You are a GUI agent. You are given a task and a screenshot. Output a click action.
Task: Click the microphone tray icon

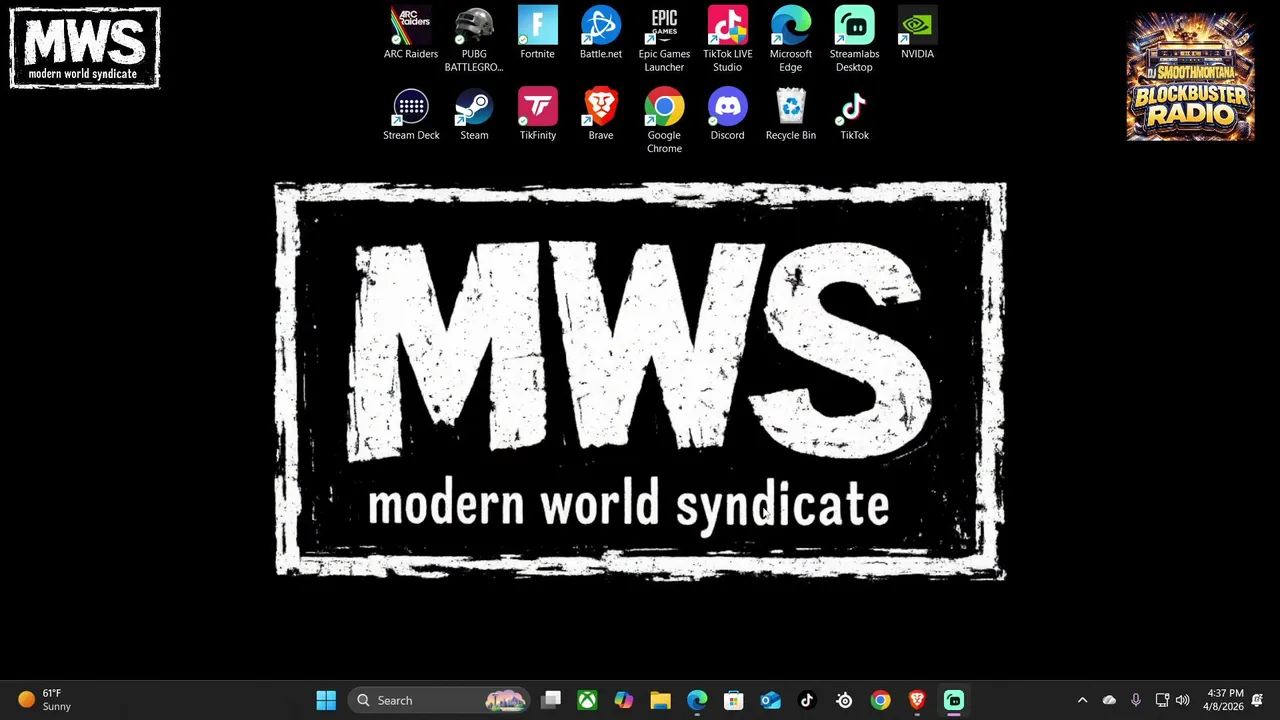1135,701
